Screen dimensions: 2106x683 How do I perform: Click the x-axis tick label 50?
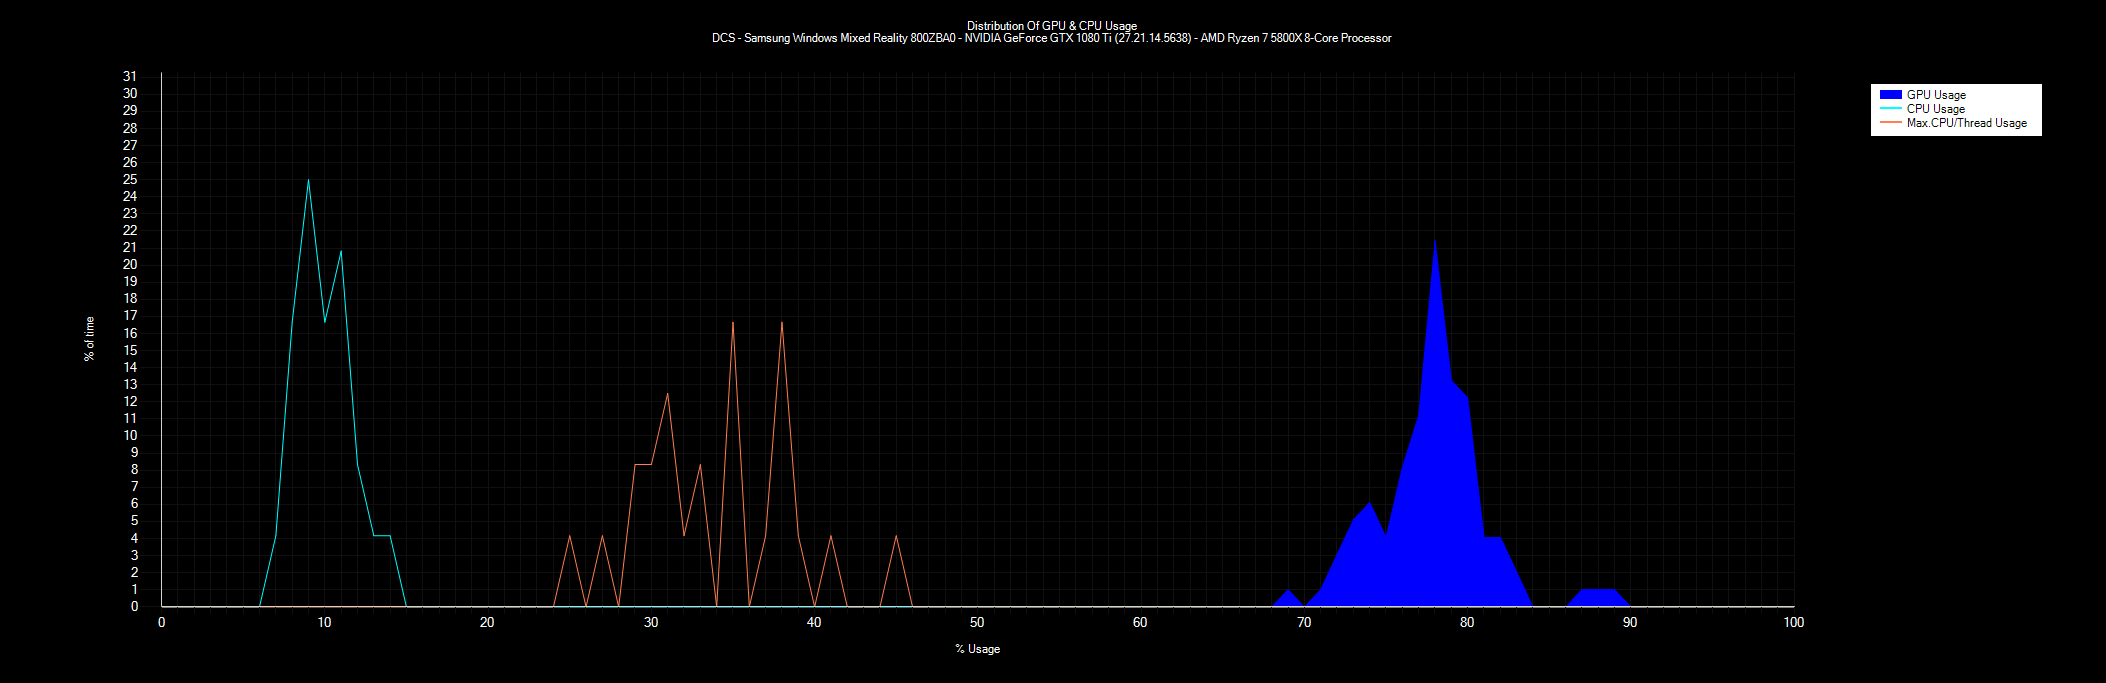click(977, 622)
